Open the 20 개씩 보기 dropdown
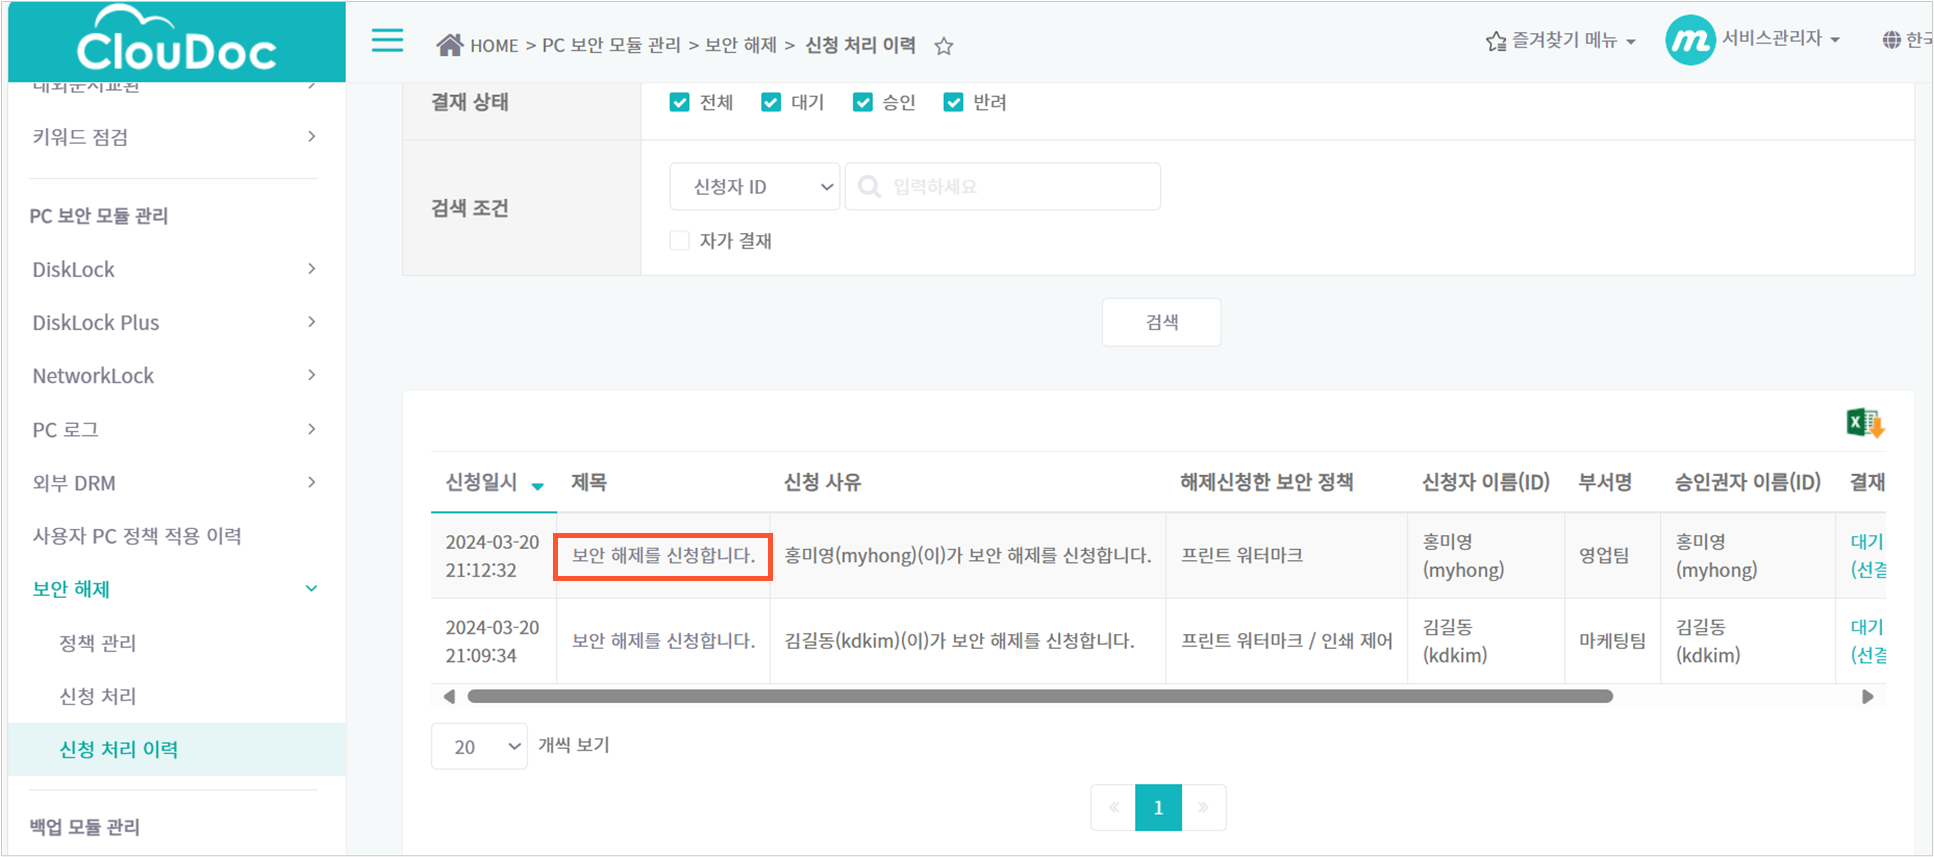Image resolution: width=1934 pixels, height=857 pixels. click(x=479, y=746)
